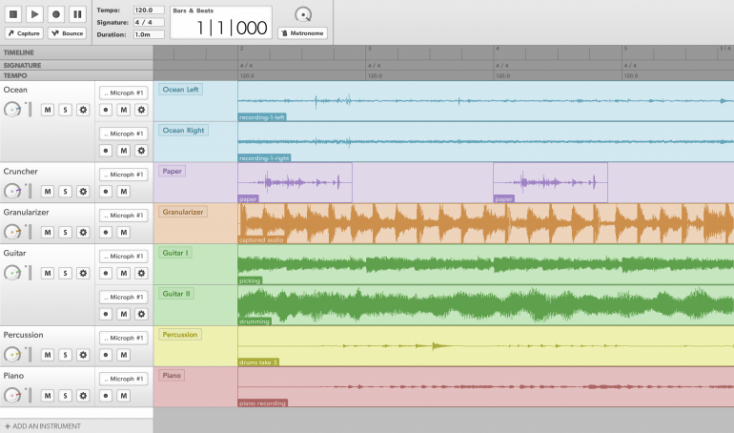Adjust the Granularizer volume knob

pyautogui.click(x=13, y=232)
